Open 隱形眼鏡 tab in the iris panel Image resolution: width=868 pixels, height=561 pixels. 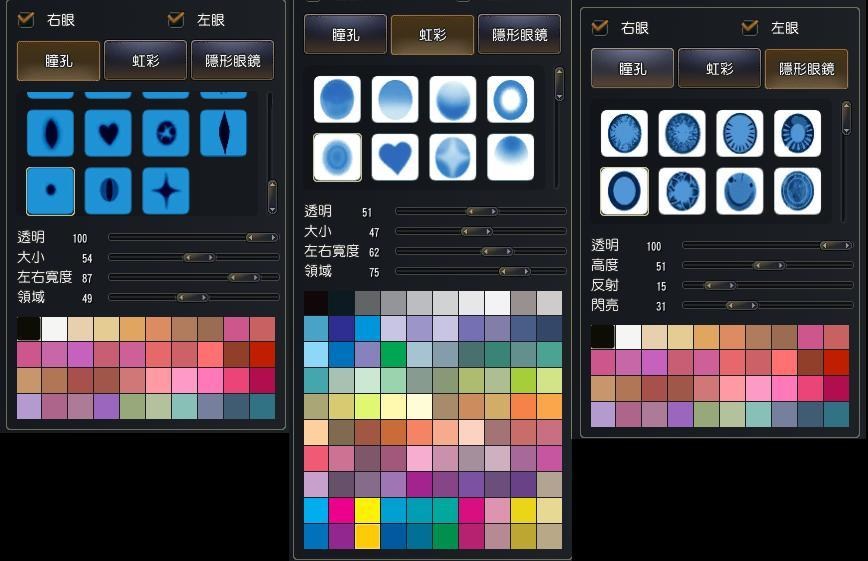click(519, 34)
